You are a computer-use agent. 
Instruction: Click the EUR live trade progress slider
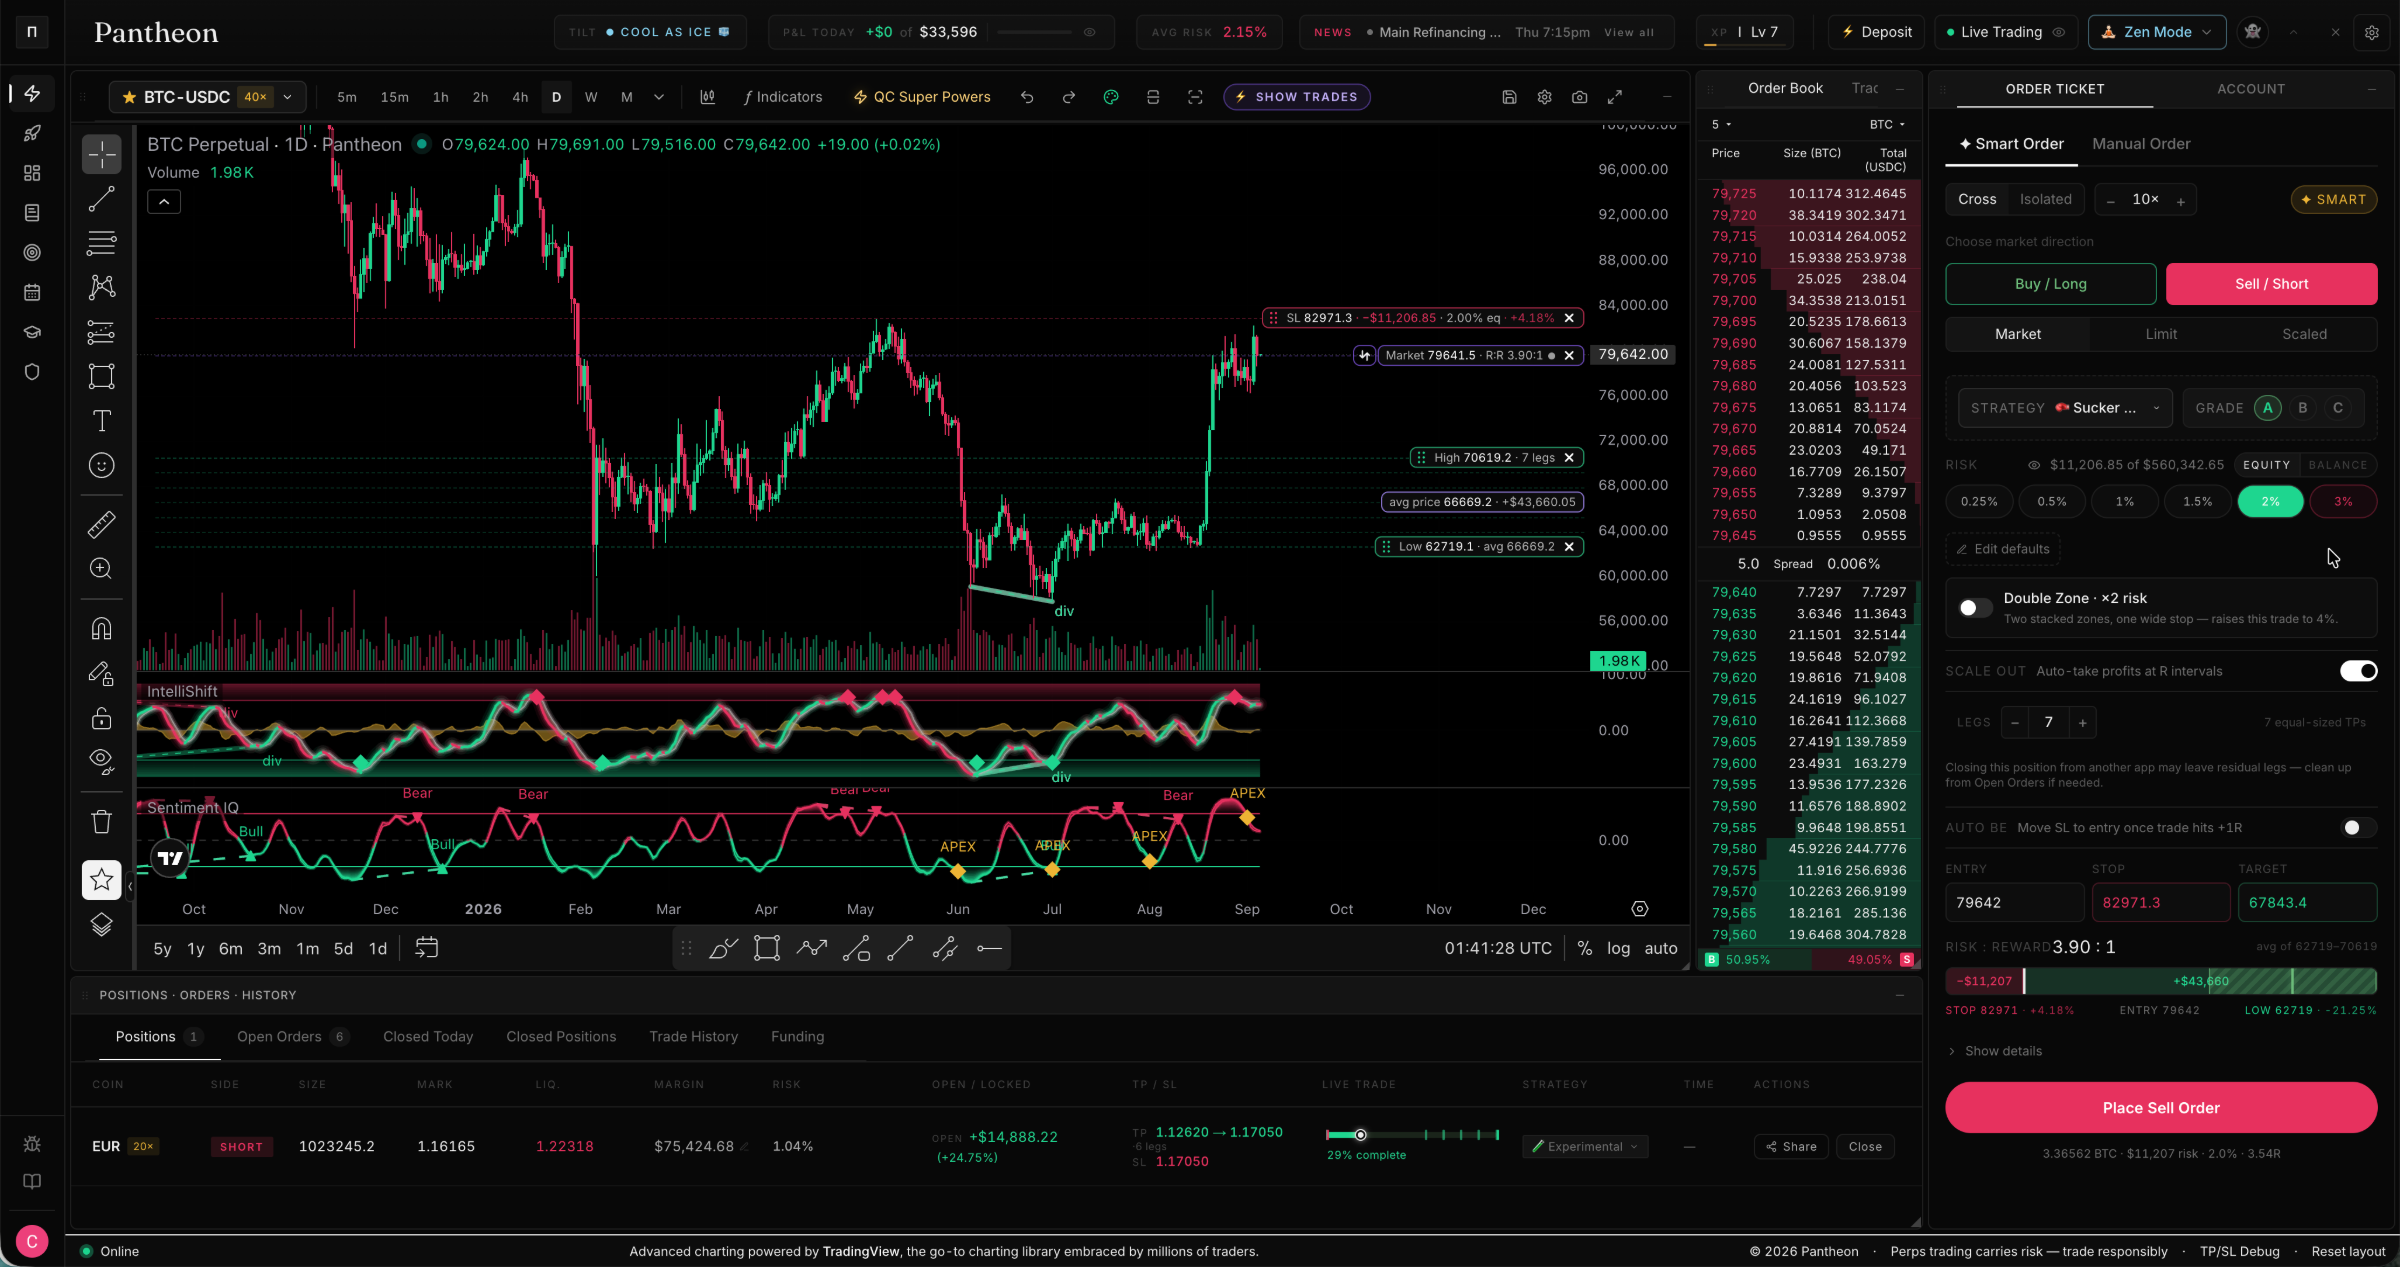[1413, 1135]
